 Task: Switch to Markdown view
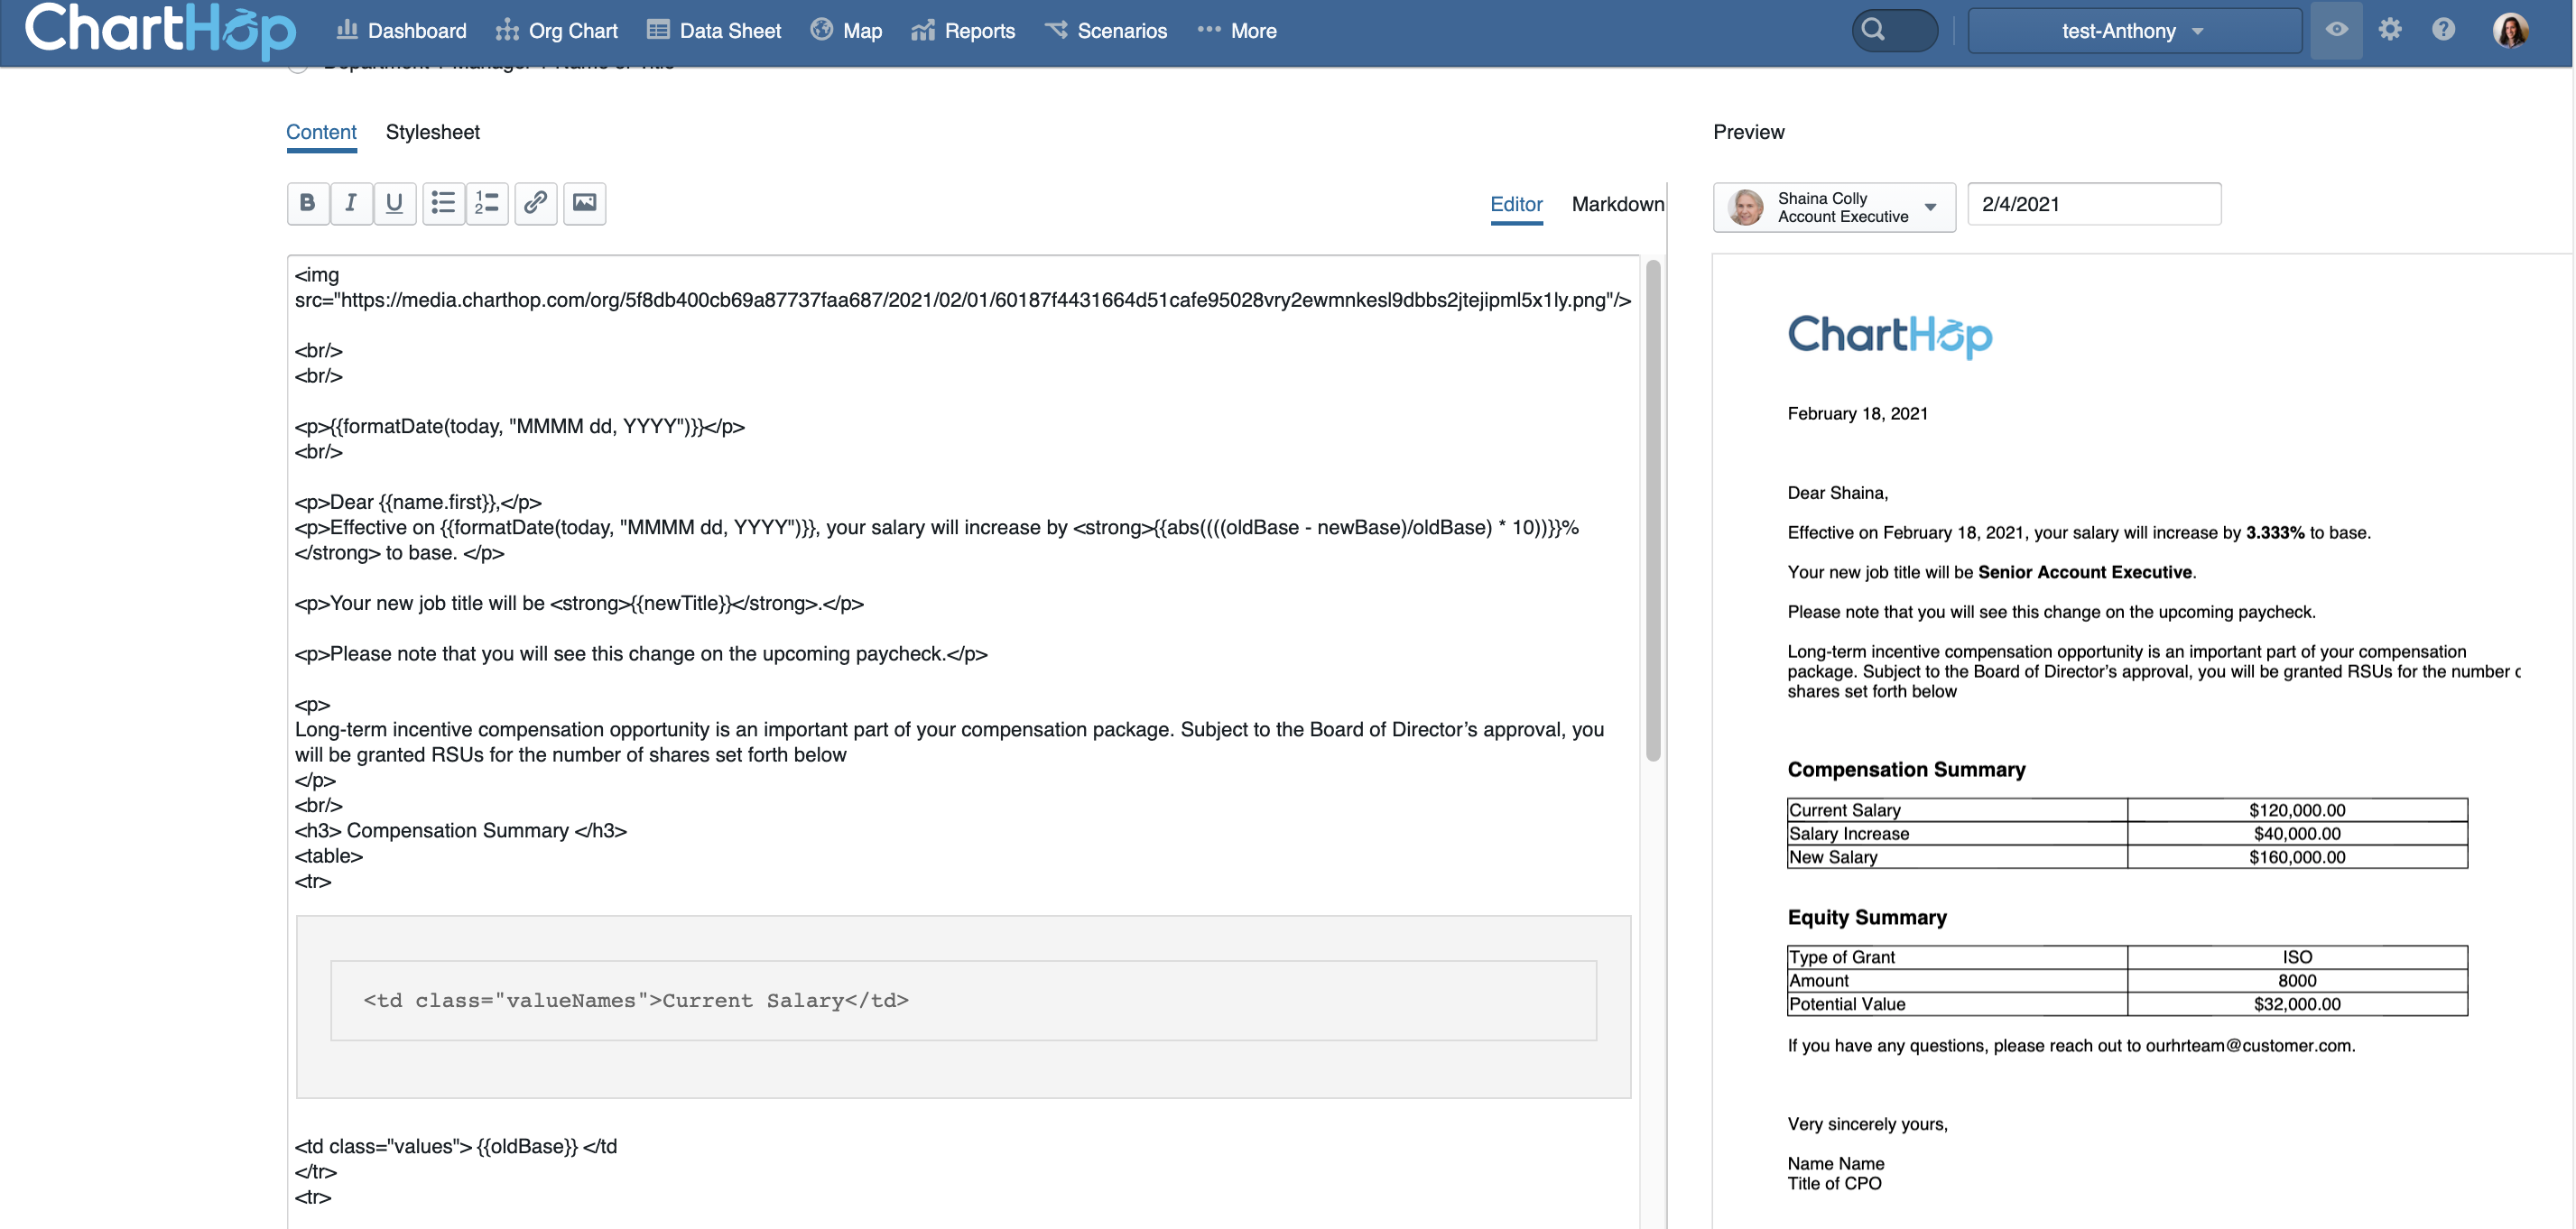coord(1616,203)
